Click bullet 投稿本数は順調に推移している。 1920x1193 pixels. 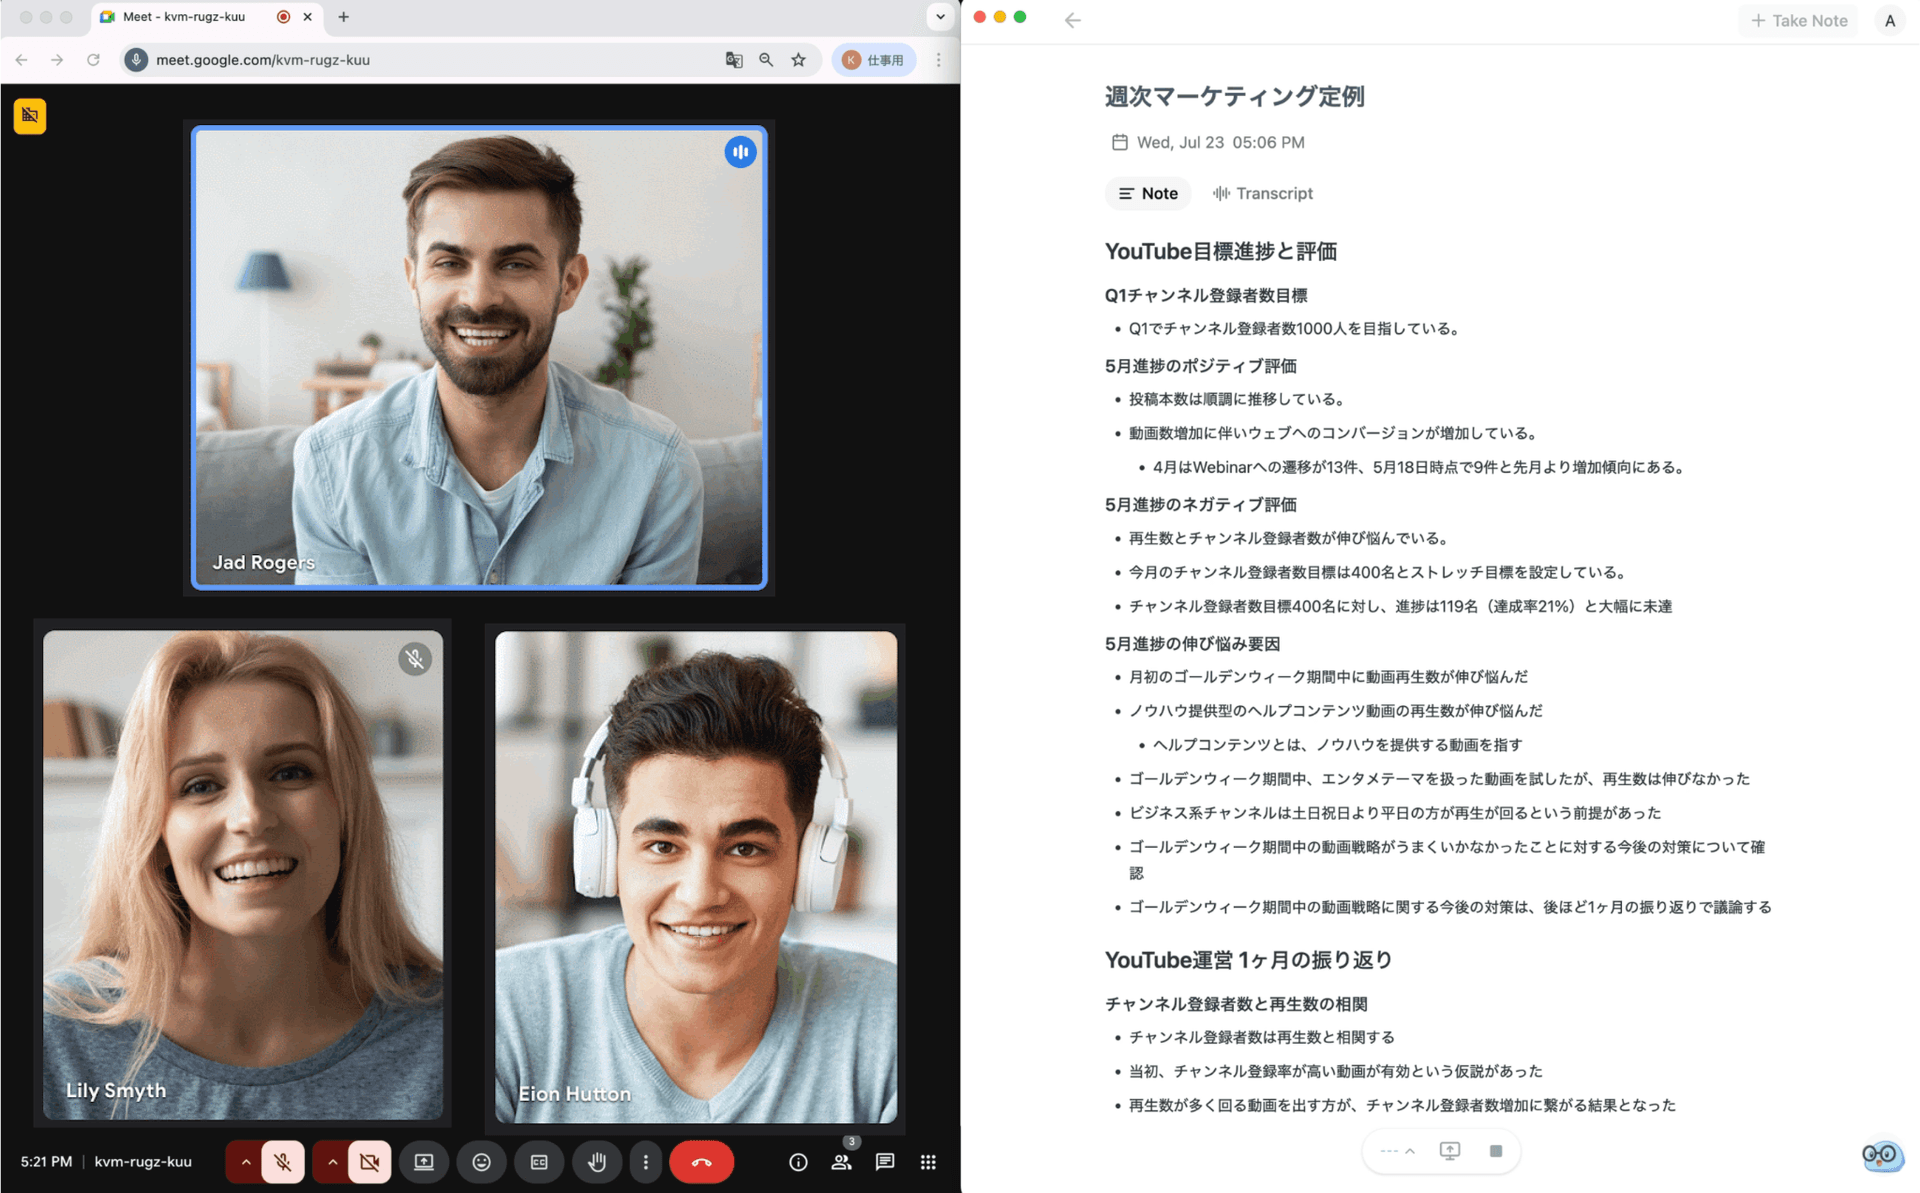click(1236, 399)
